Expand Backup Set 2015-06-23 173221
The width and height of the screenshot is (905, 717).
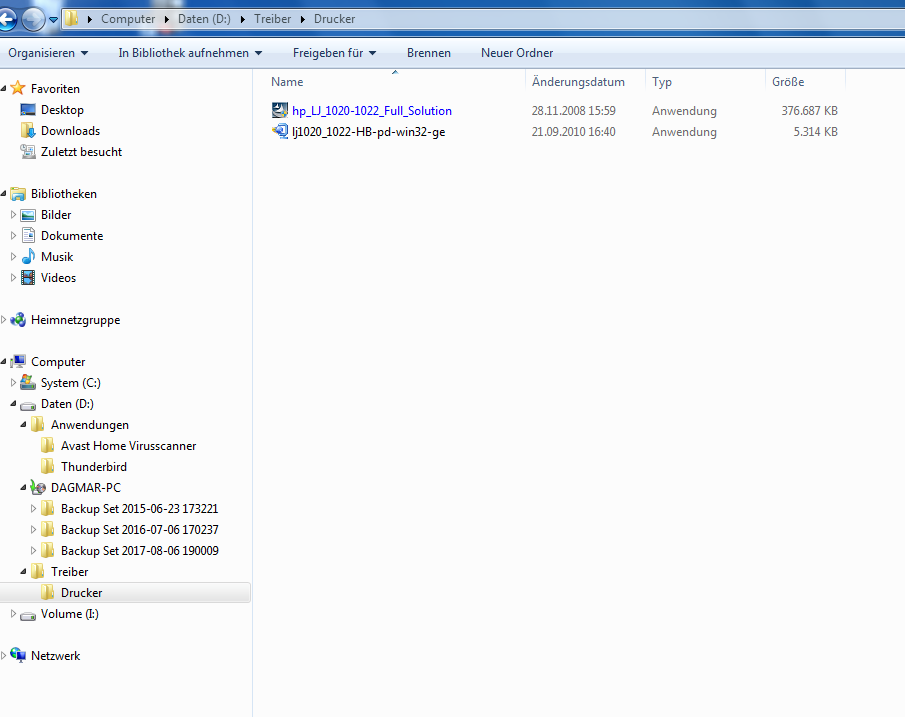pos(33,509)
